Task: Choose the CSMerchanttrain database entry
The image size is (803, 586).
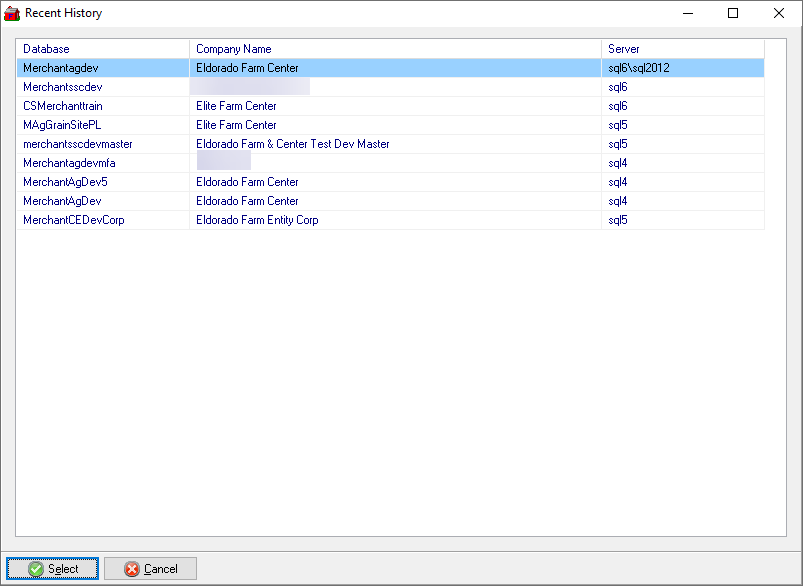Action: (63, 106)
